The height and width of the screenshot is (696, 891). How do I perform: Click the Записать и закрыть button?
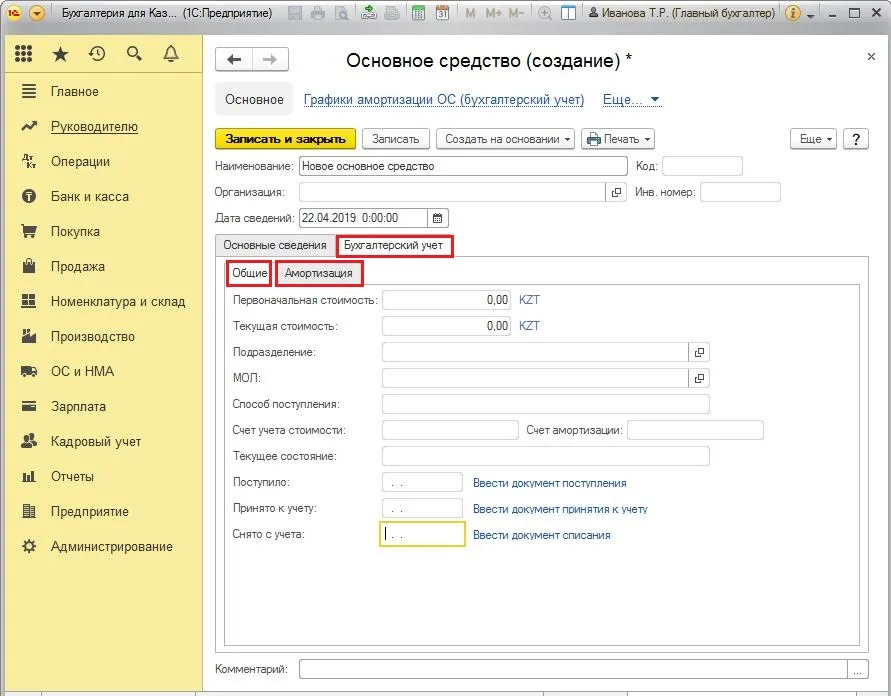[x=285, y=139]
